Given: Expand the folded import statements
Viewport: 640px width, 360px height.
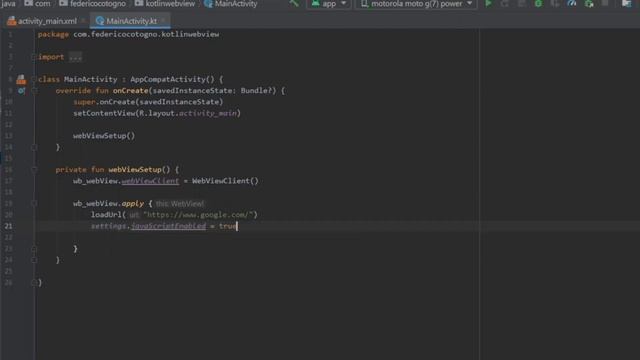Looking at the screenshot, I should point(34,57).
